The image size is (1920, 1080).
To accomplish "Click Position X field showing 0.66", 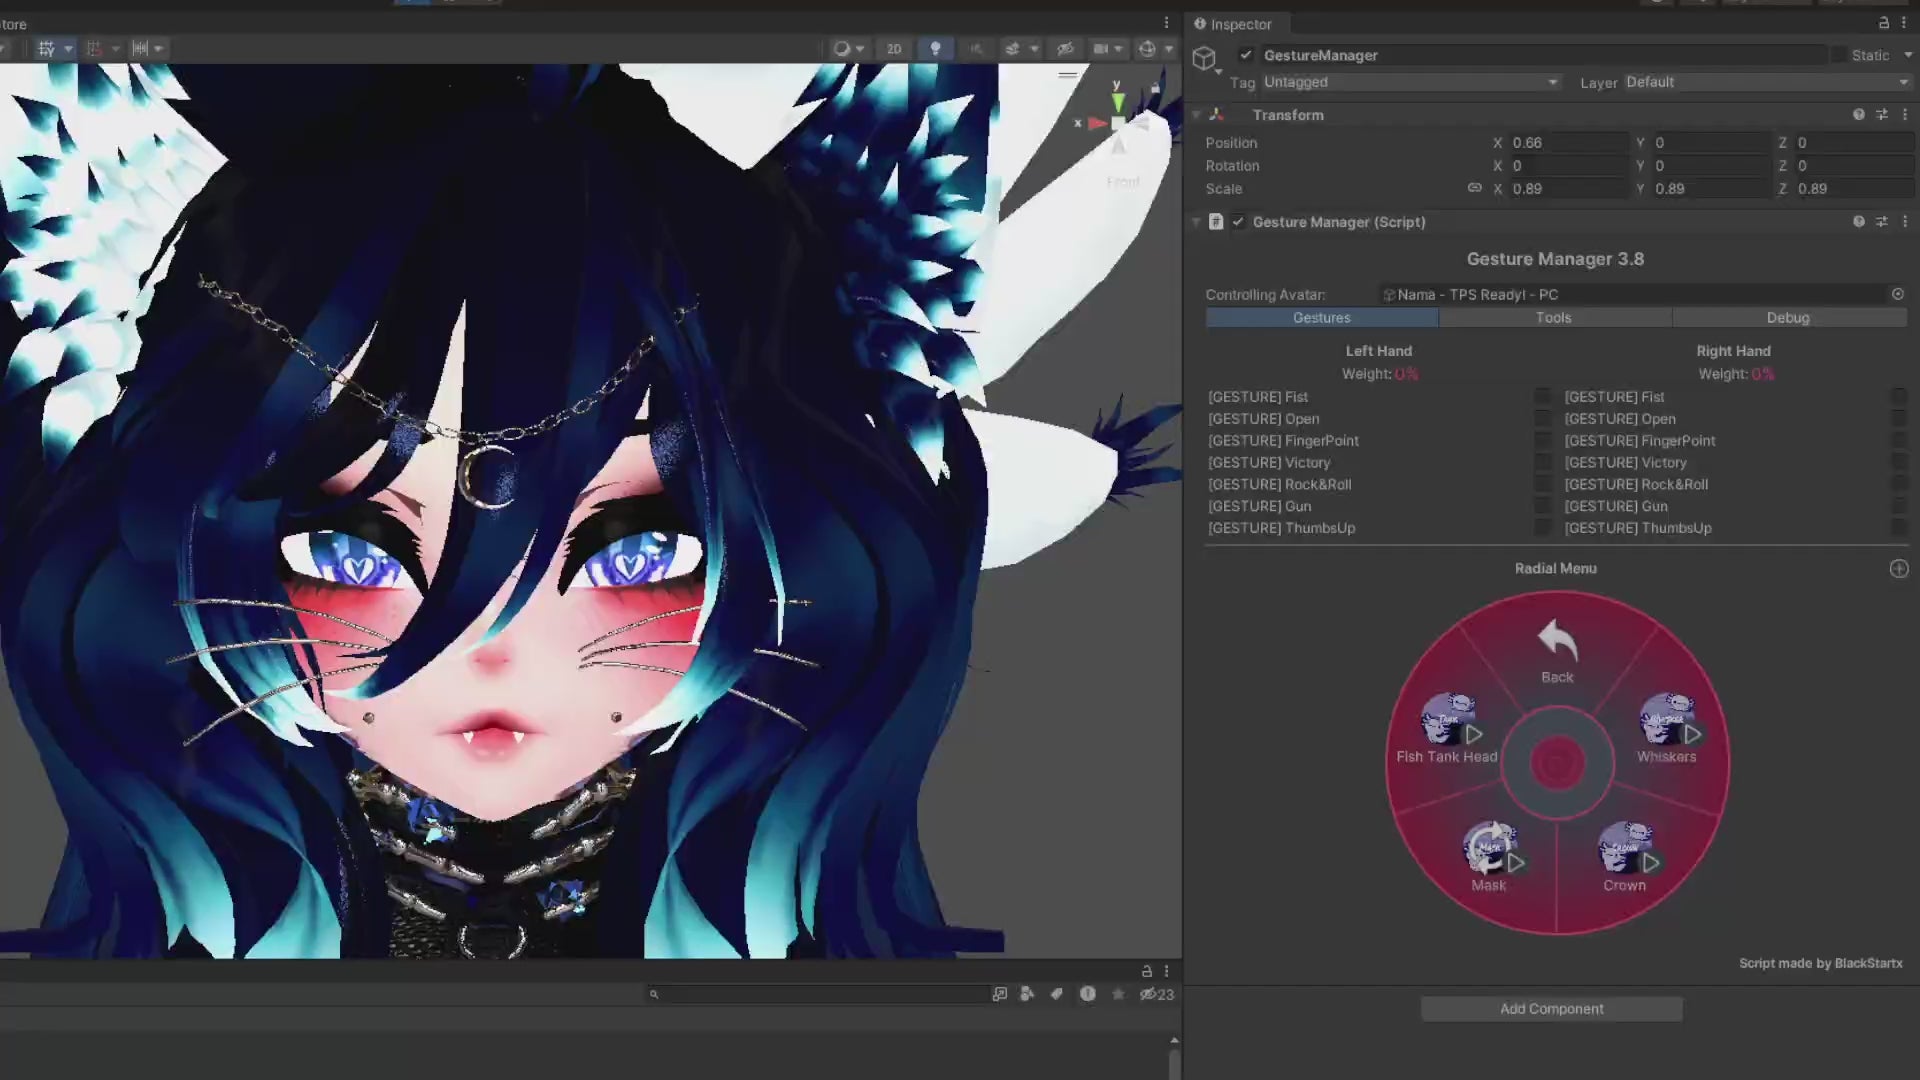I will 1568,143.
